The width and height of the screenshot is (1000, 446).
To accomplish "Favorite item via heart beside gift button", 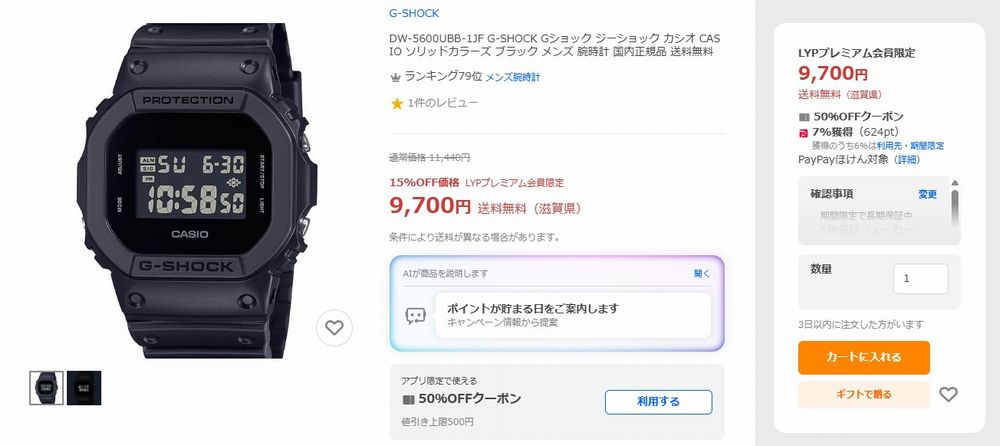I will point(948,394).
